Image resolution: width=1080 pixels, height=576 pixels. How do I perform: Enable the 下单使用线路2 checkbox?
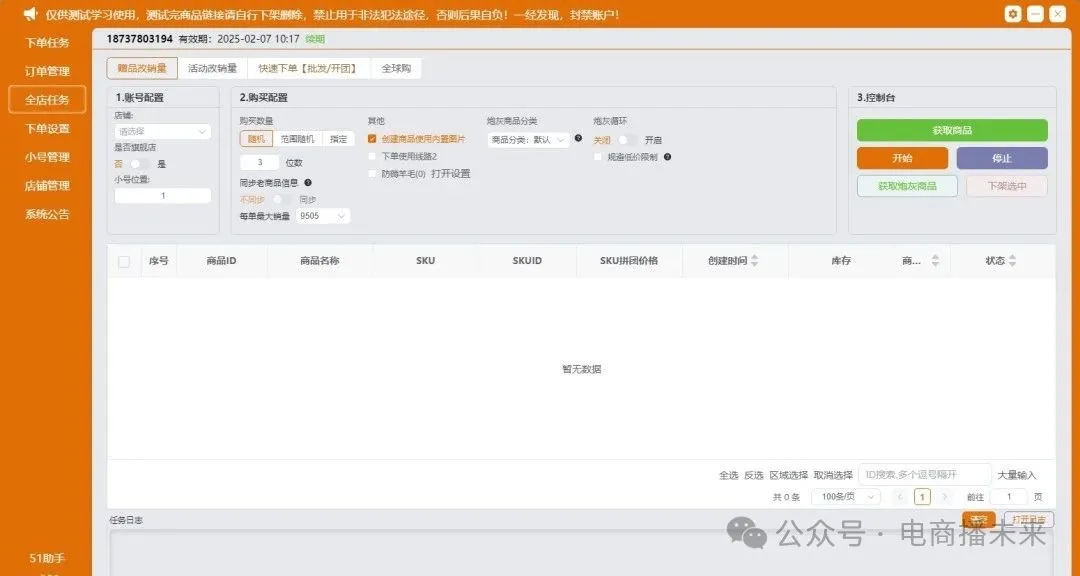[372, 157]
